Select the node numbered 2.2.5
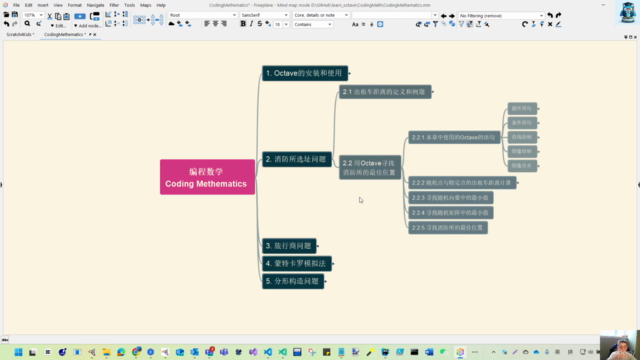 point(448,227)
